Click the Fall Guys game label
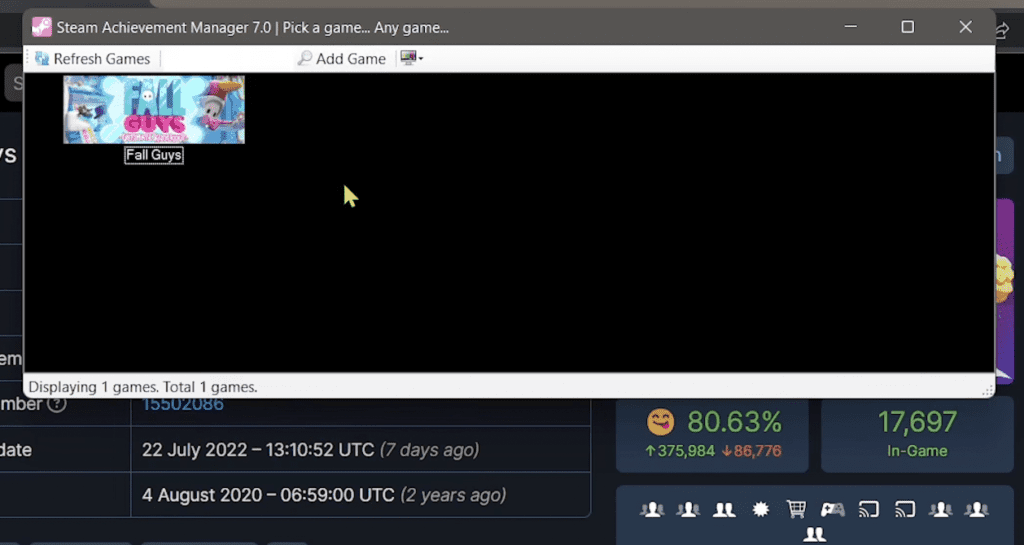The height and width of the screenshot is (545, 1024). click(154, 155)
